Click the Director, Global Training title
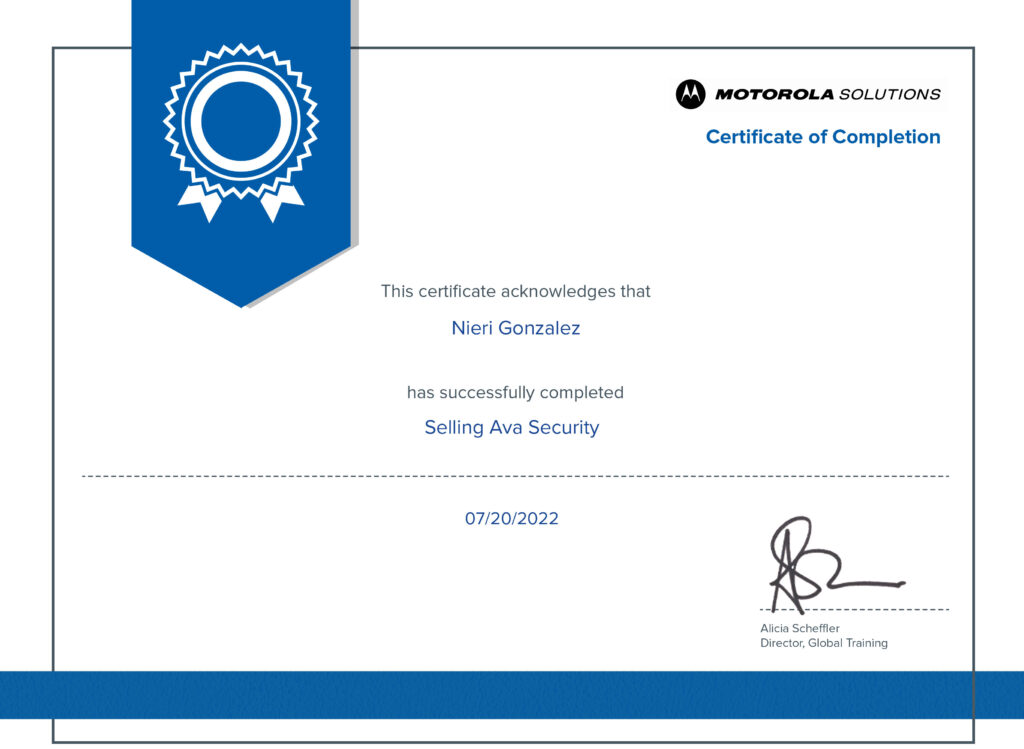 point(823,643)
